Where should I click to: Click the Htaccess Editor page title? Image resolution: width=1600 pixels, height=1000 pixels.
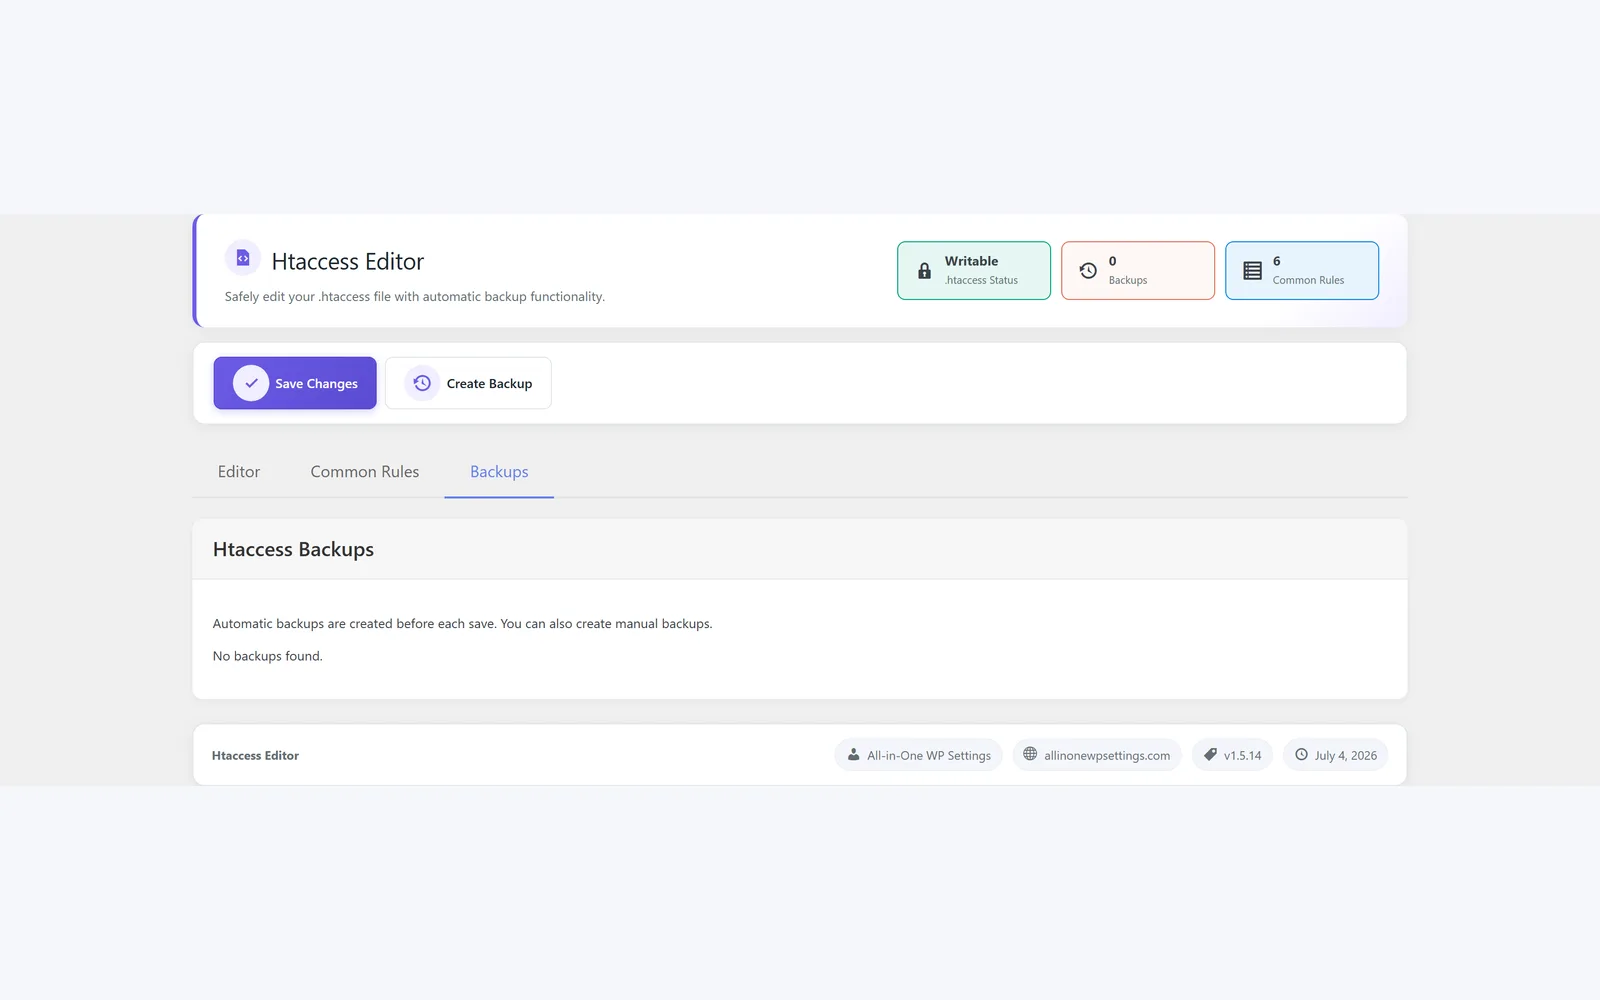coord(348,261)
